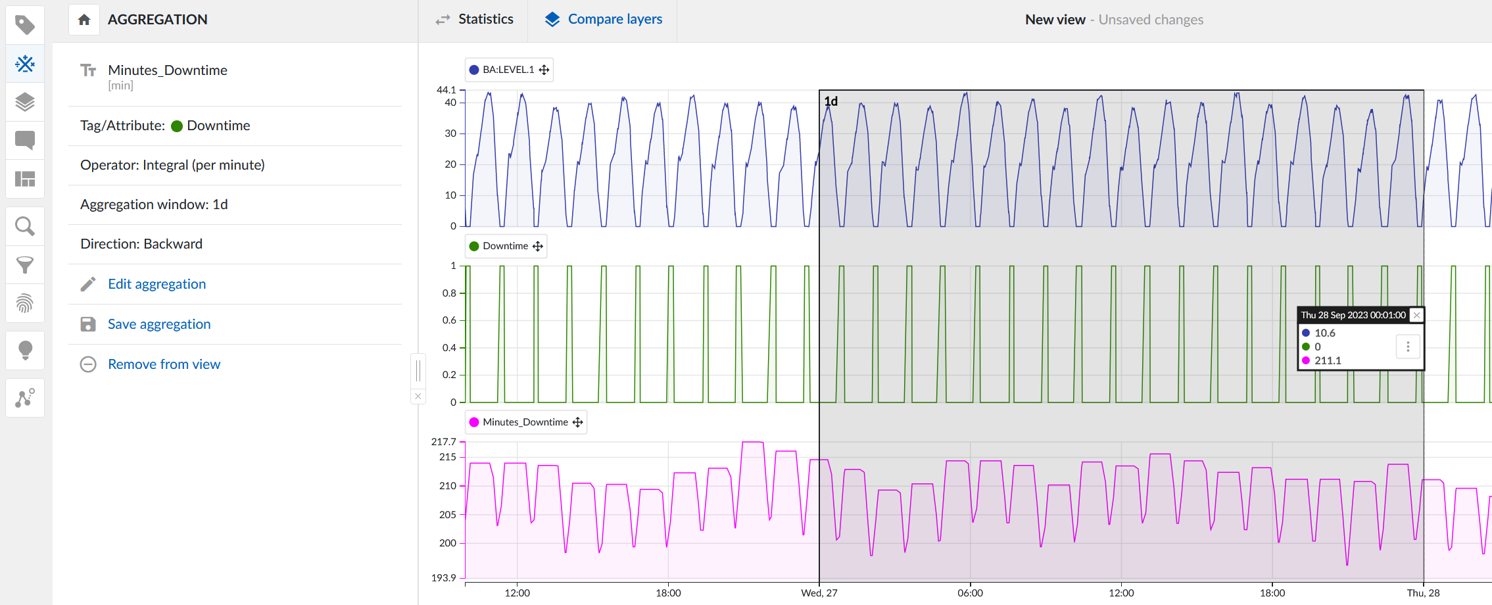The width and height of the screenshot is (1492, 605).
Task: Click the 06:00 time axis label
Action: 970,593
